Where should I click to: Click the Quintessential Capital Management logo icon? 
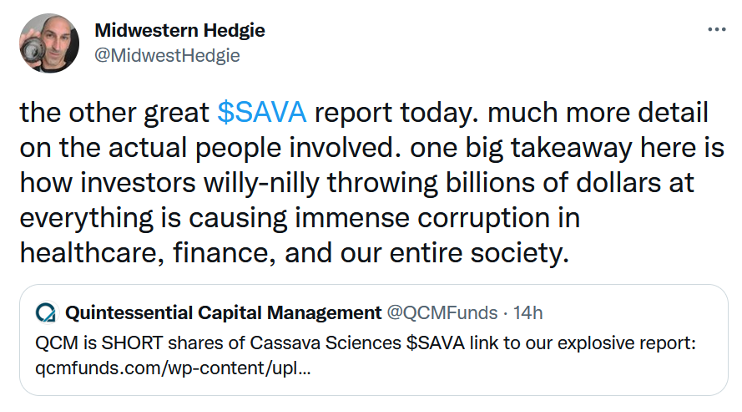pyautogui.click(x=46, y=312)
